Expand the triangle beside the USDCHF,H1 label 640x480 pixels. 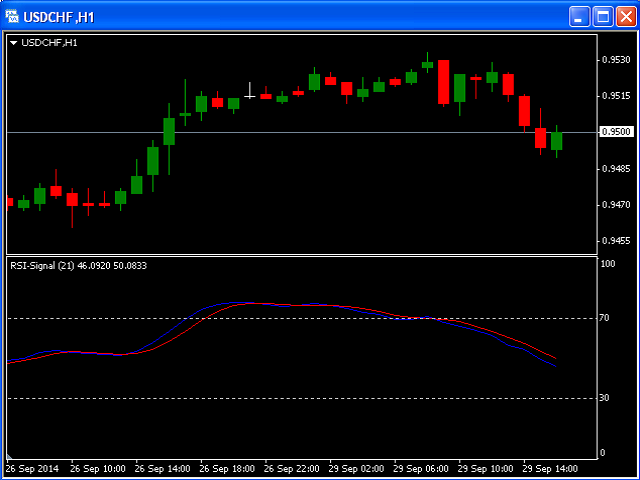13,43
